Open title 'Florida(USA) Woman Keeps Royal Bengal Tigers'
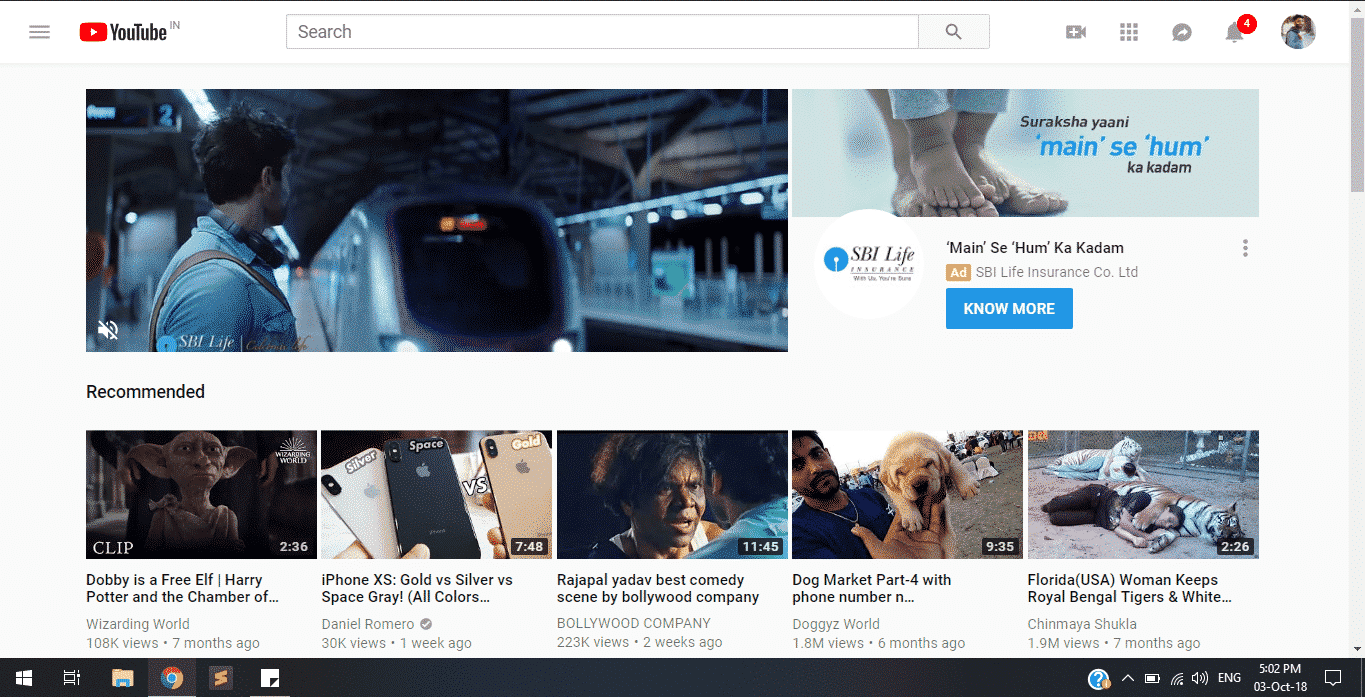1365x697 pixels. (x=1129, y=588)
